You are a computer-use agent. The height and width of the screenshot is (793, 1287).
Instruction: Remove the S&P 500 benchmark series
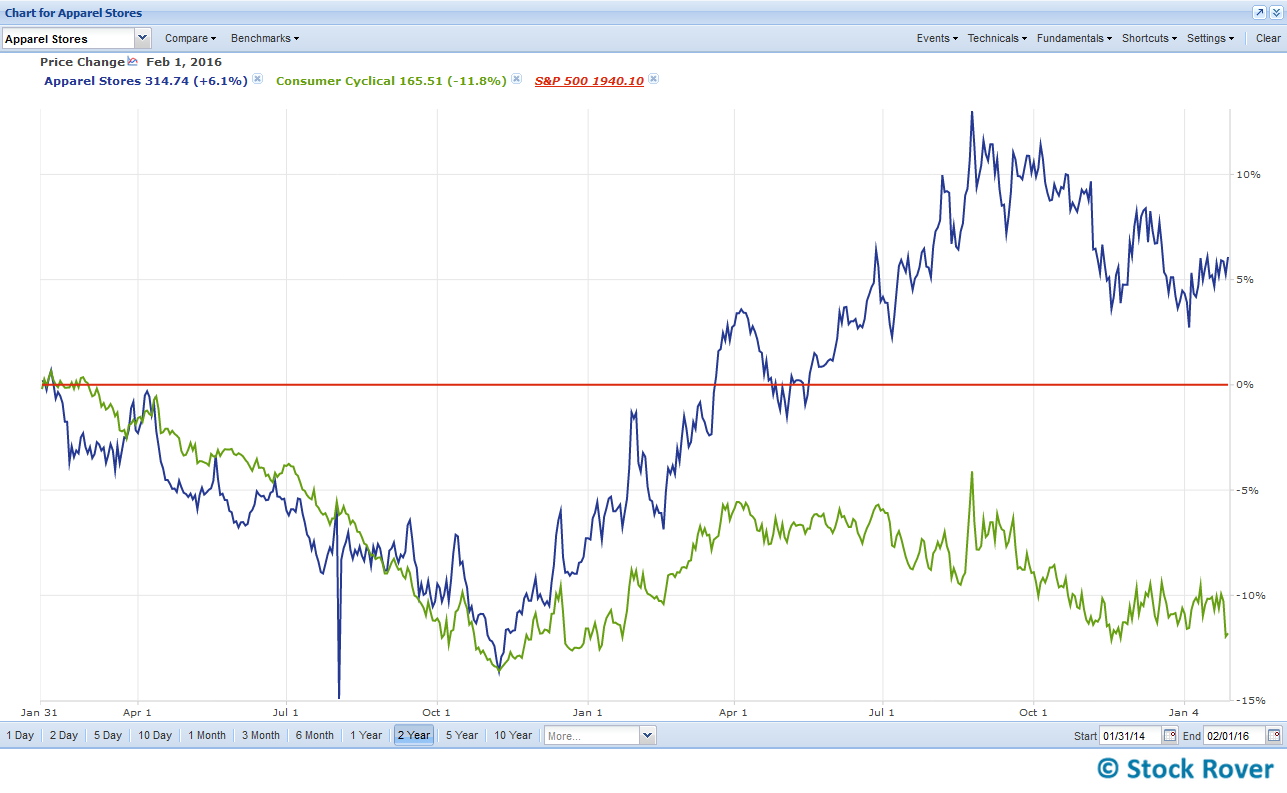(x=653, y=79)
